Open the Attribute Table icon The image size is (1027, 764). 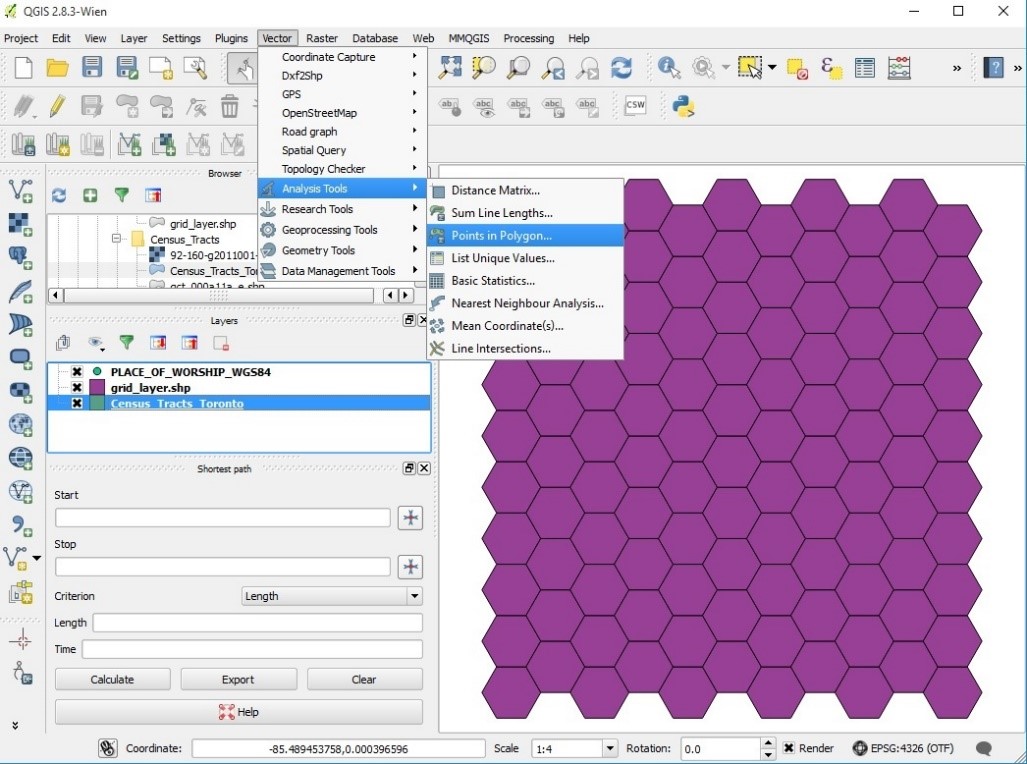864,67
